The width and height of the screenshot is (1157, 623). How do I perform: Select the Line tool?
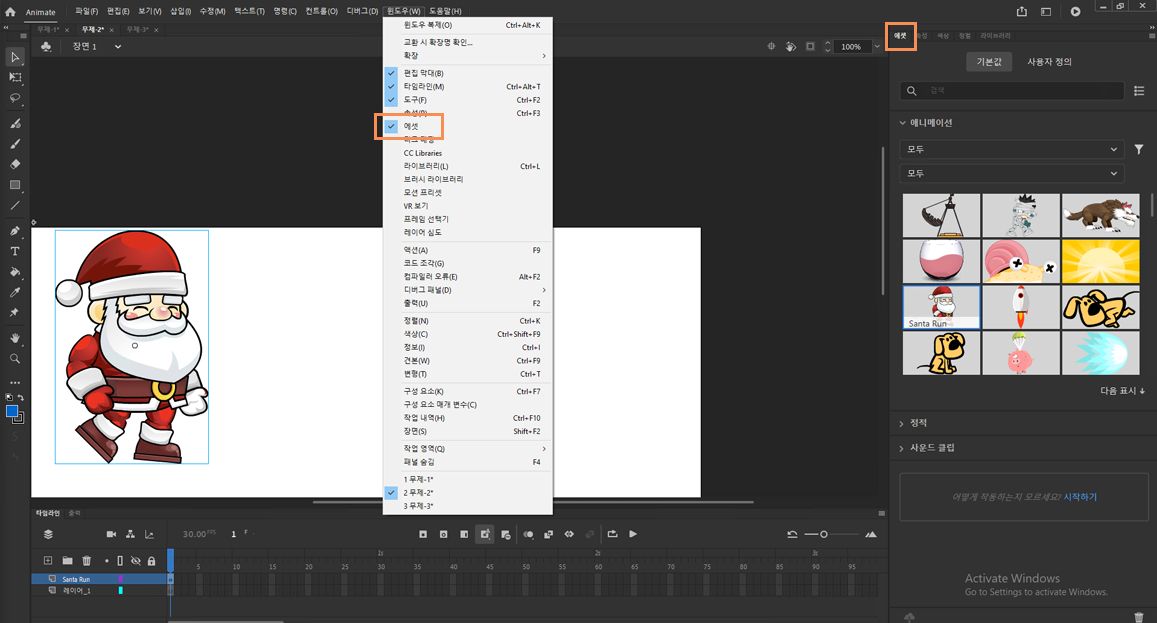(x=15, y=205)
